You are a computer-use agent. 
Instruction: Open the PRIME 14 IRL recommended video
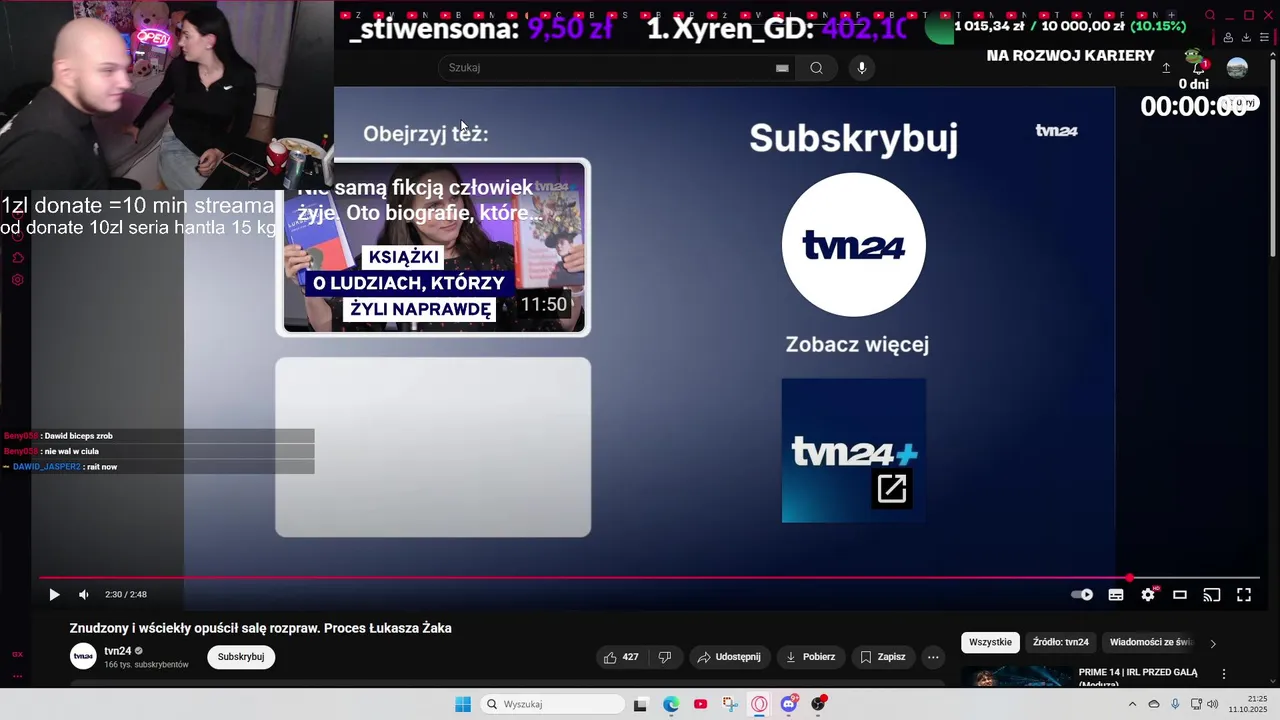click(1016, 677)
